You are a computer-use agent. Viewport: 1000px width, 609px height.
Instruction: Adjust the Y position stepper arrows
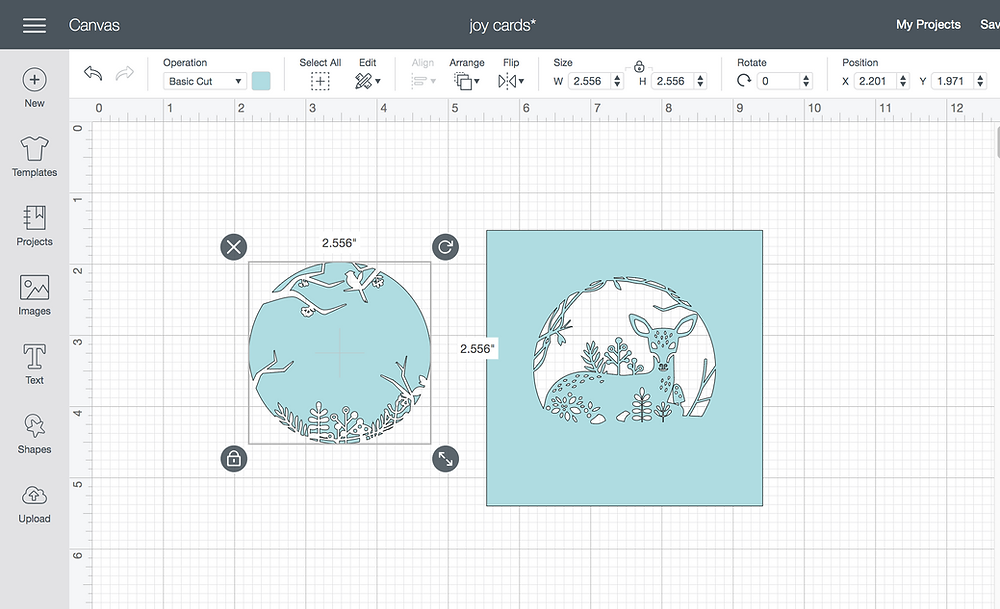[x=981, y=81]
